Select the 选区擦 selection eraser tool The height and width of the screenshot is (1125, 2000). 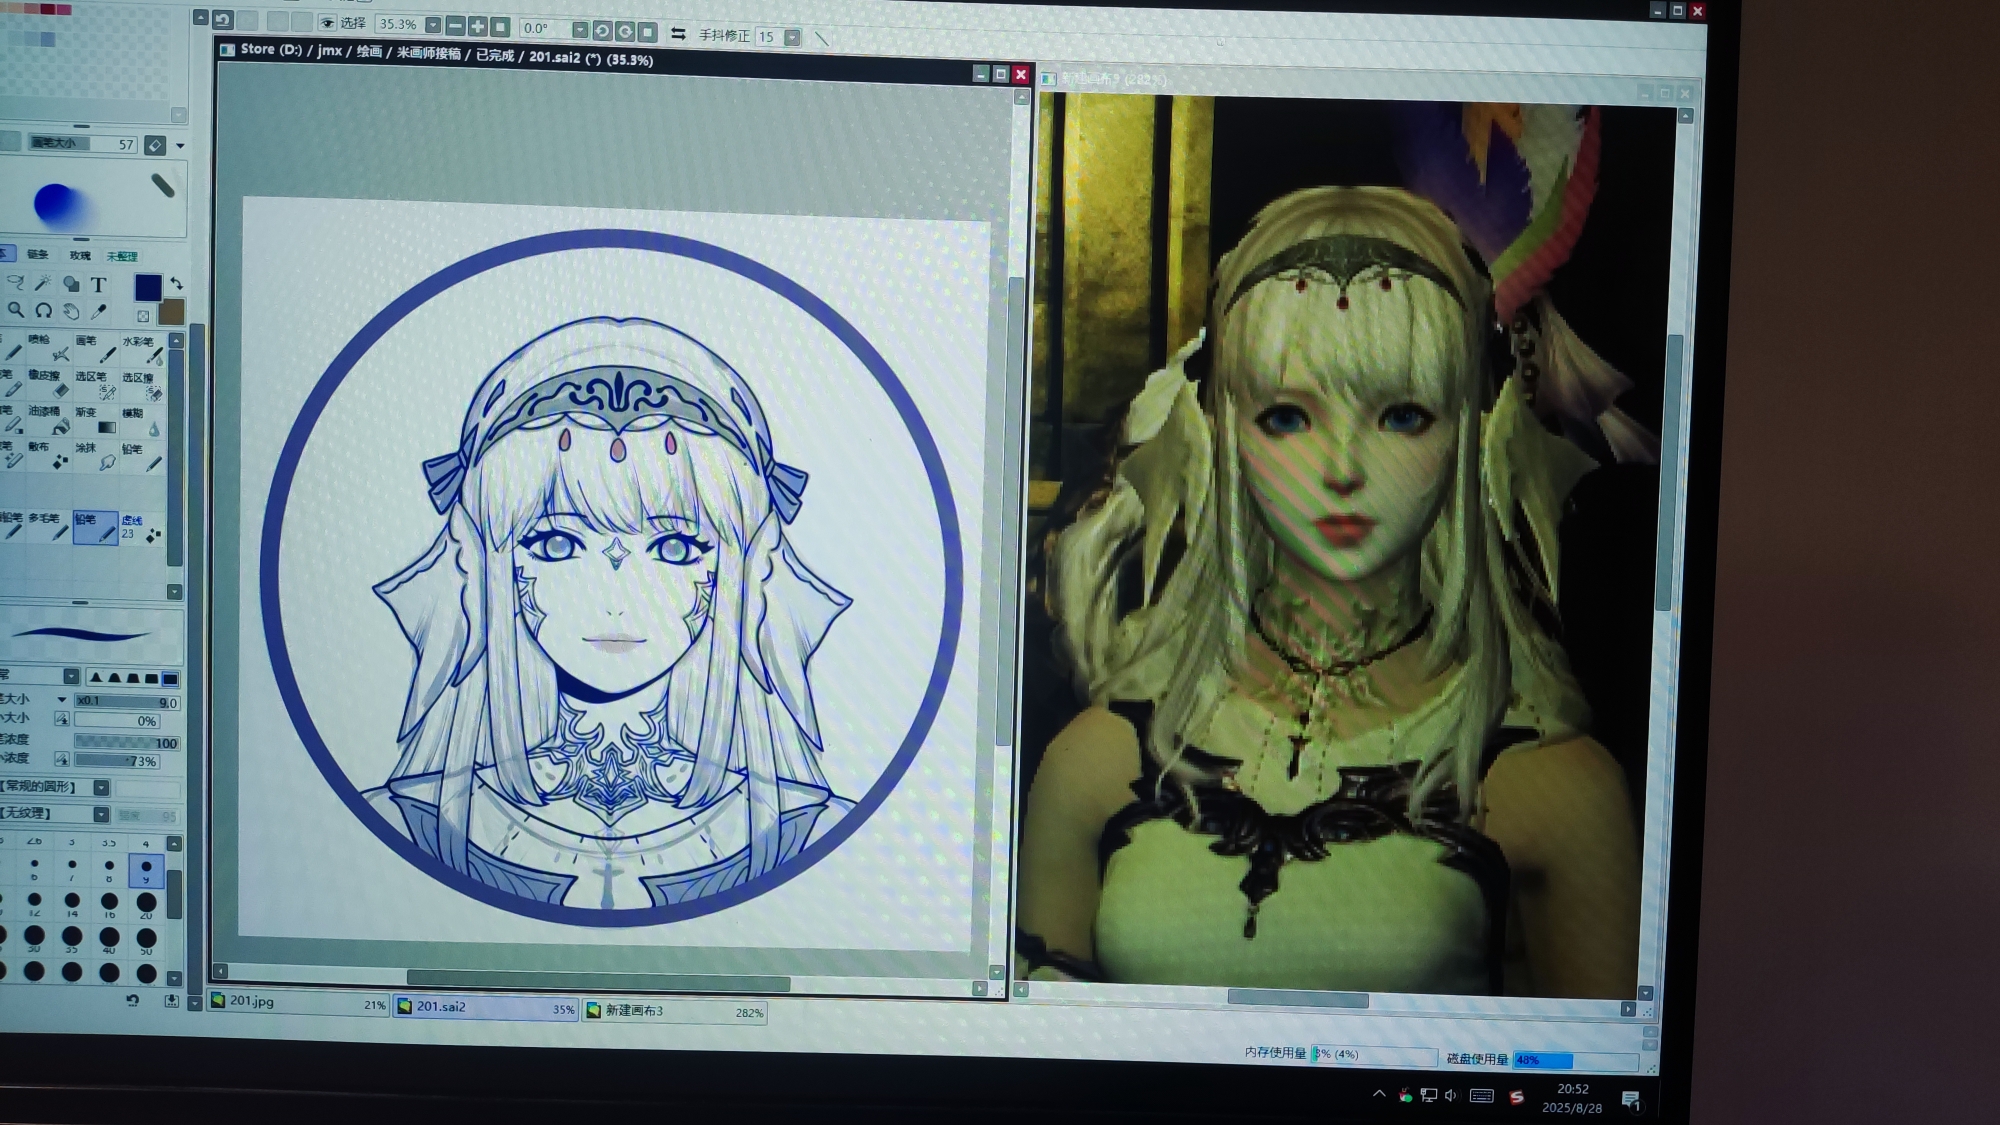pos(142,385)
